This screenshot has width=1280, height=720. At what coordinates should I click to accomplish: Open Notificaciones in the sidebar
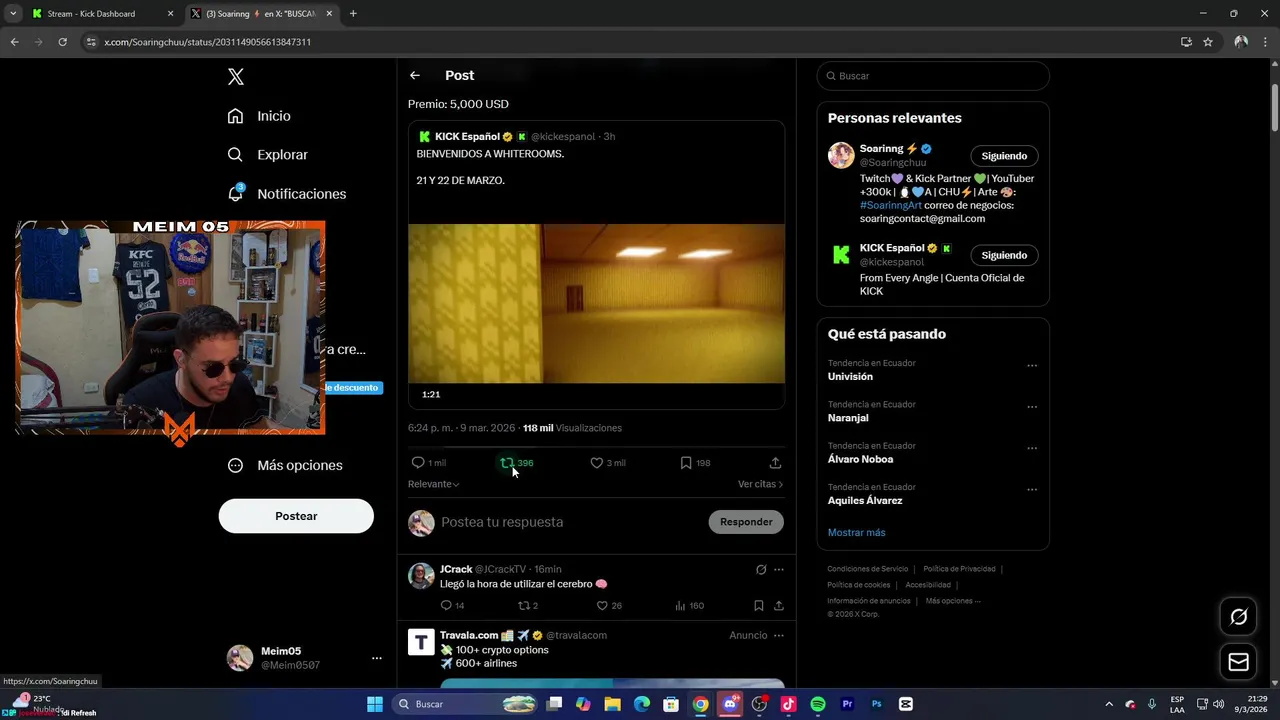(x=287, y=194)
